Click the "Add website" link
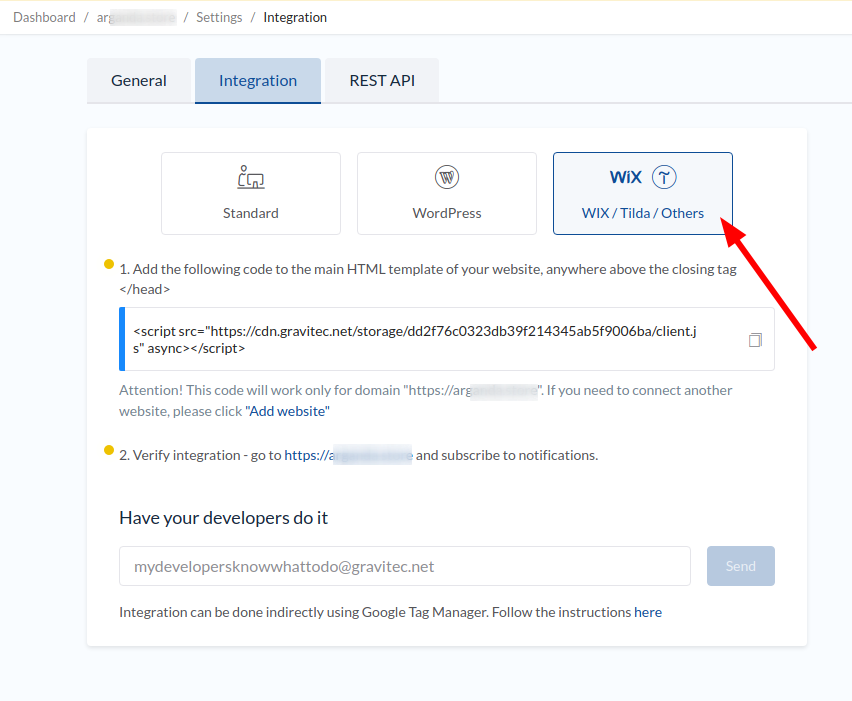Image resolution: width=852 pixels, height=701 pixels. coord(287,411)
